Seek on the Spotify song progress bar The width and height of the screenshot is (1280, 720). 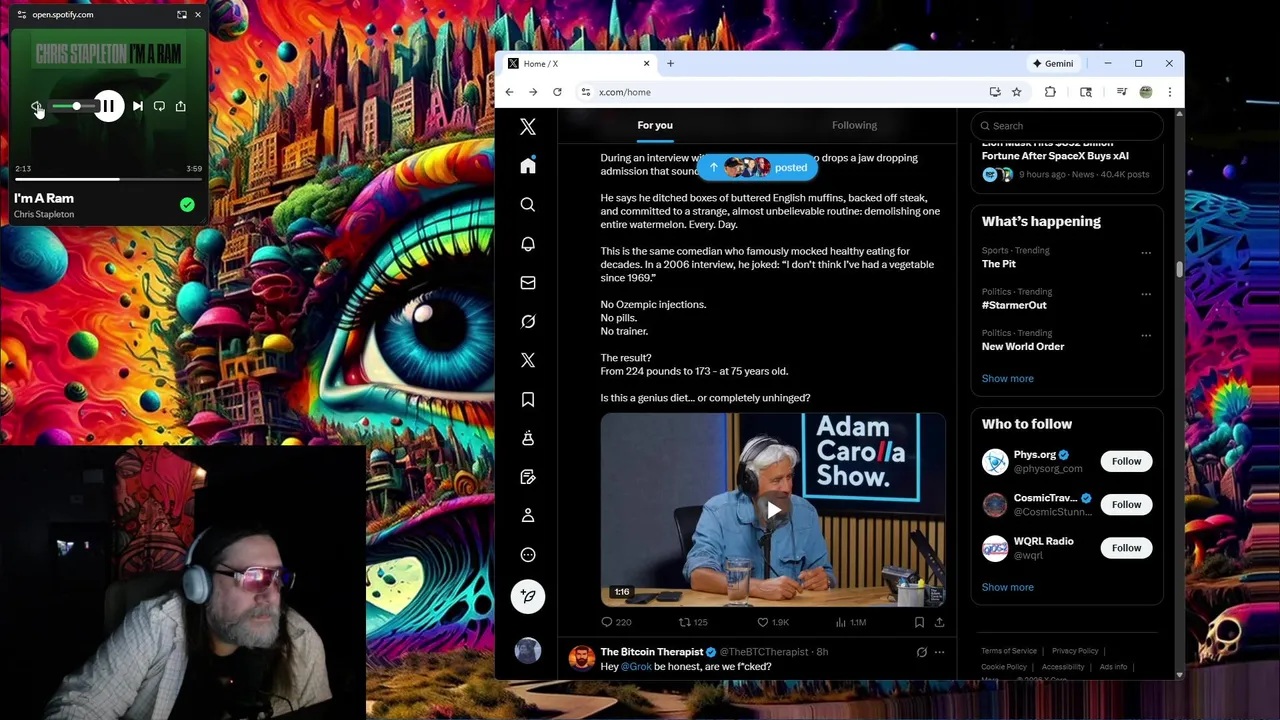point(108,180)
